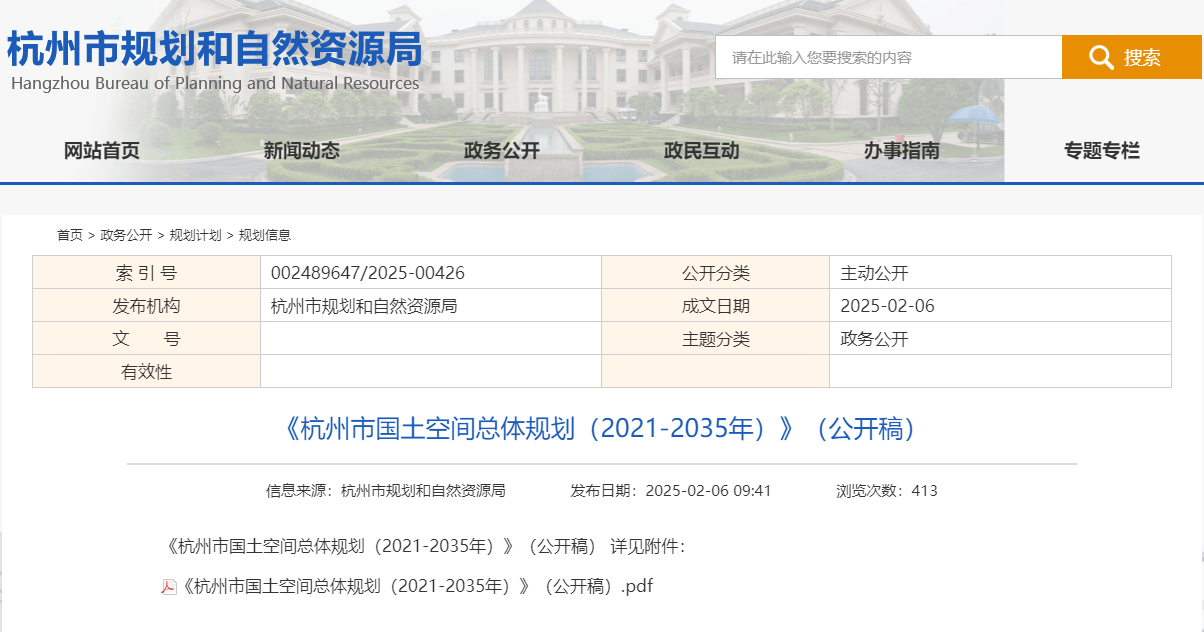Image resolution: width=1204 pixels, height=632 pixels.
Task: Go to the 新闻动态 navigation item
Action: tap(302, 151)
